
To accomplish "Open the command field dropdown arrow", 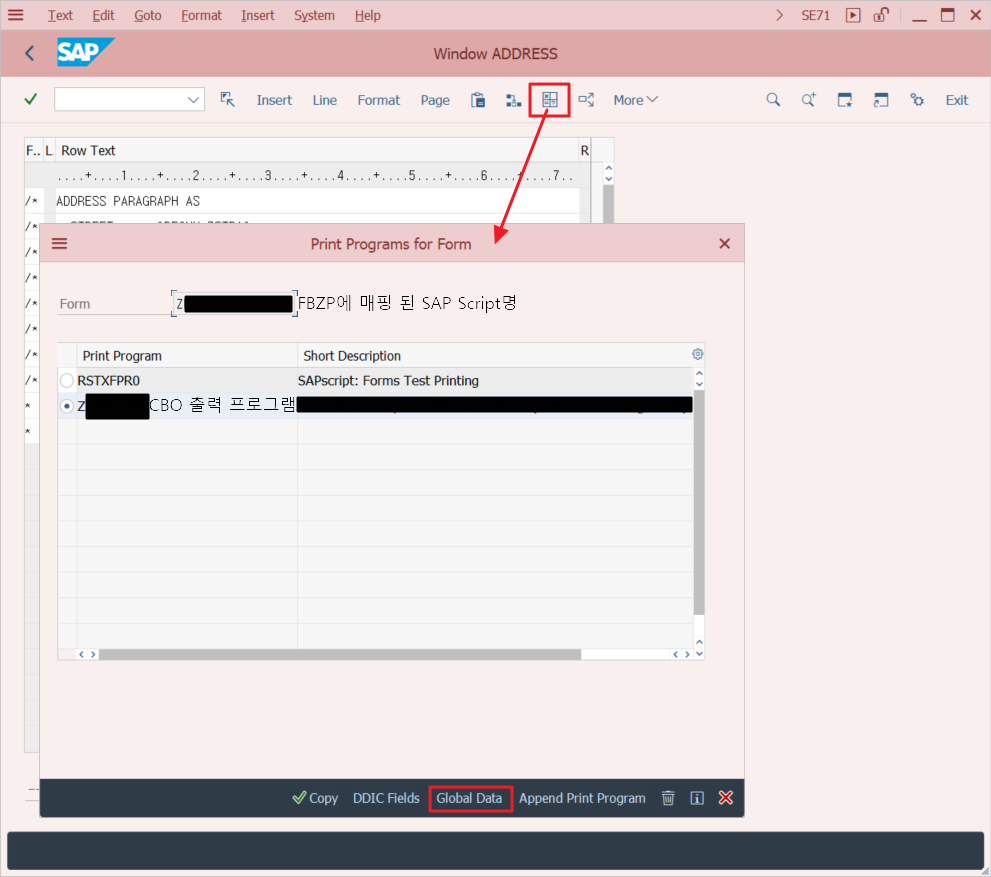I will click(193, 100).
